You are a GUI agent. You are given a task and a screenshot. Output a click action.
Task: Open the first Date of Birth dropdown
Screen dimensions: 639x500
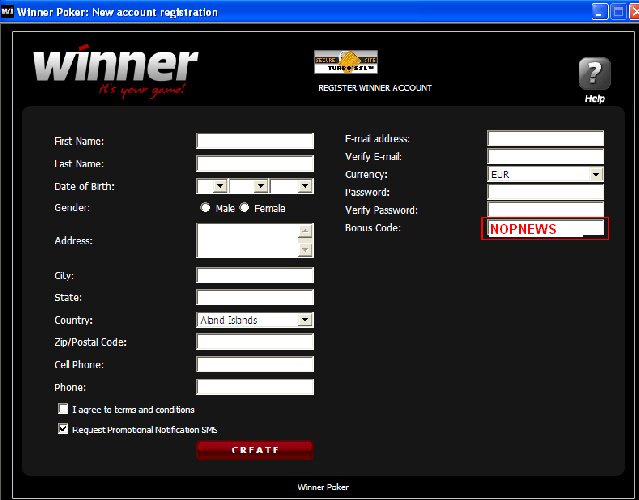point(220,186)
